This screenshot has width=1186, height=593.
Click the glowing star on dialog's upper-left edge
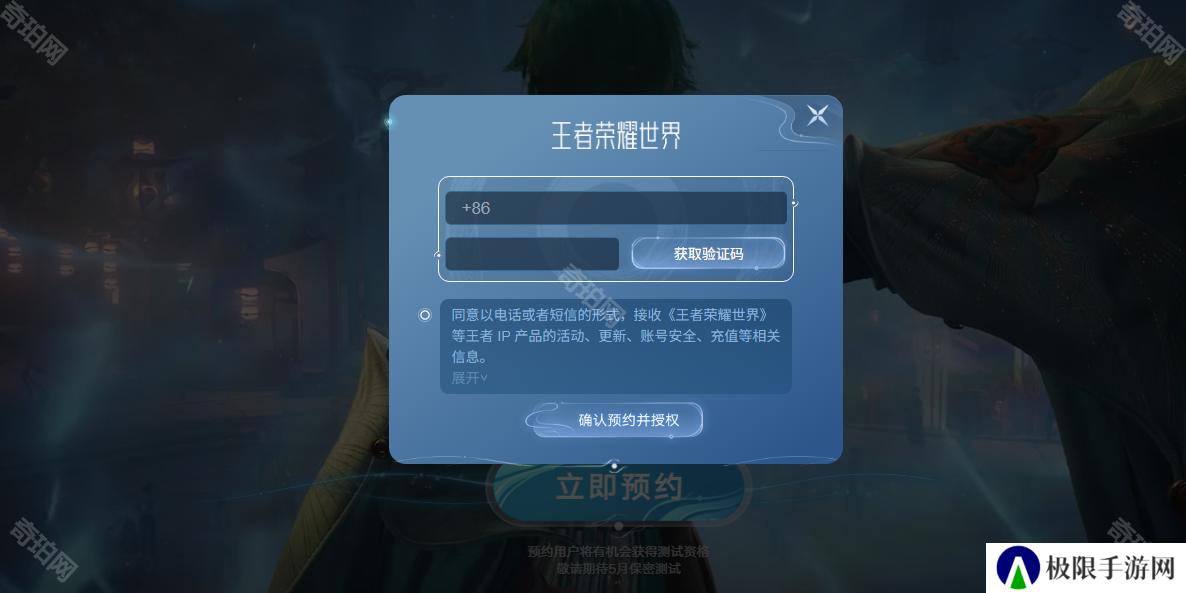(390, 122)
